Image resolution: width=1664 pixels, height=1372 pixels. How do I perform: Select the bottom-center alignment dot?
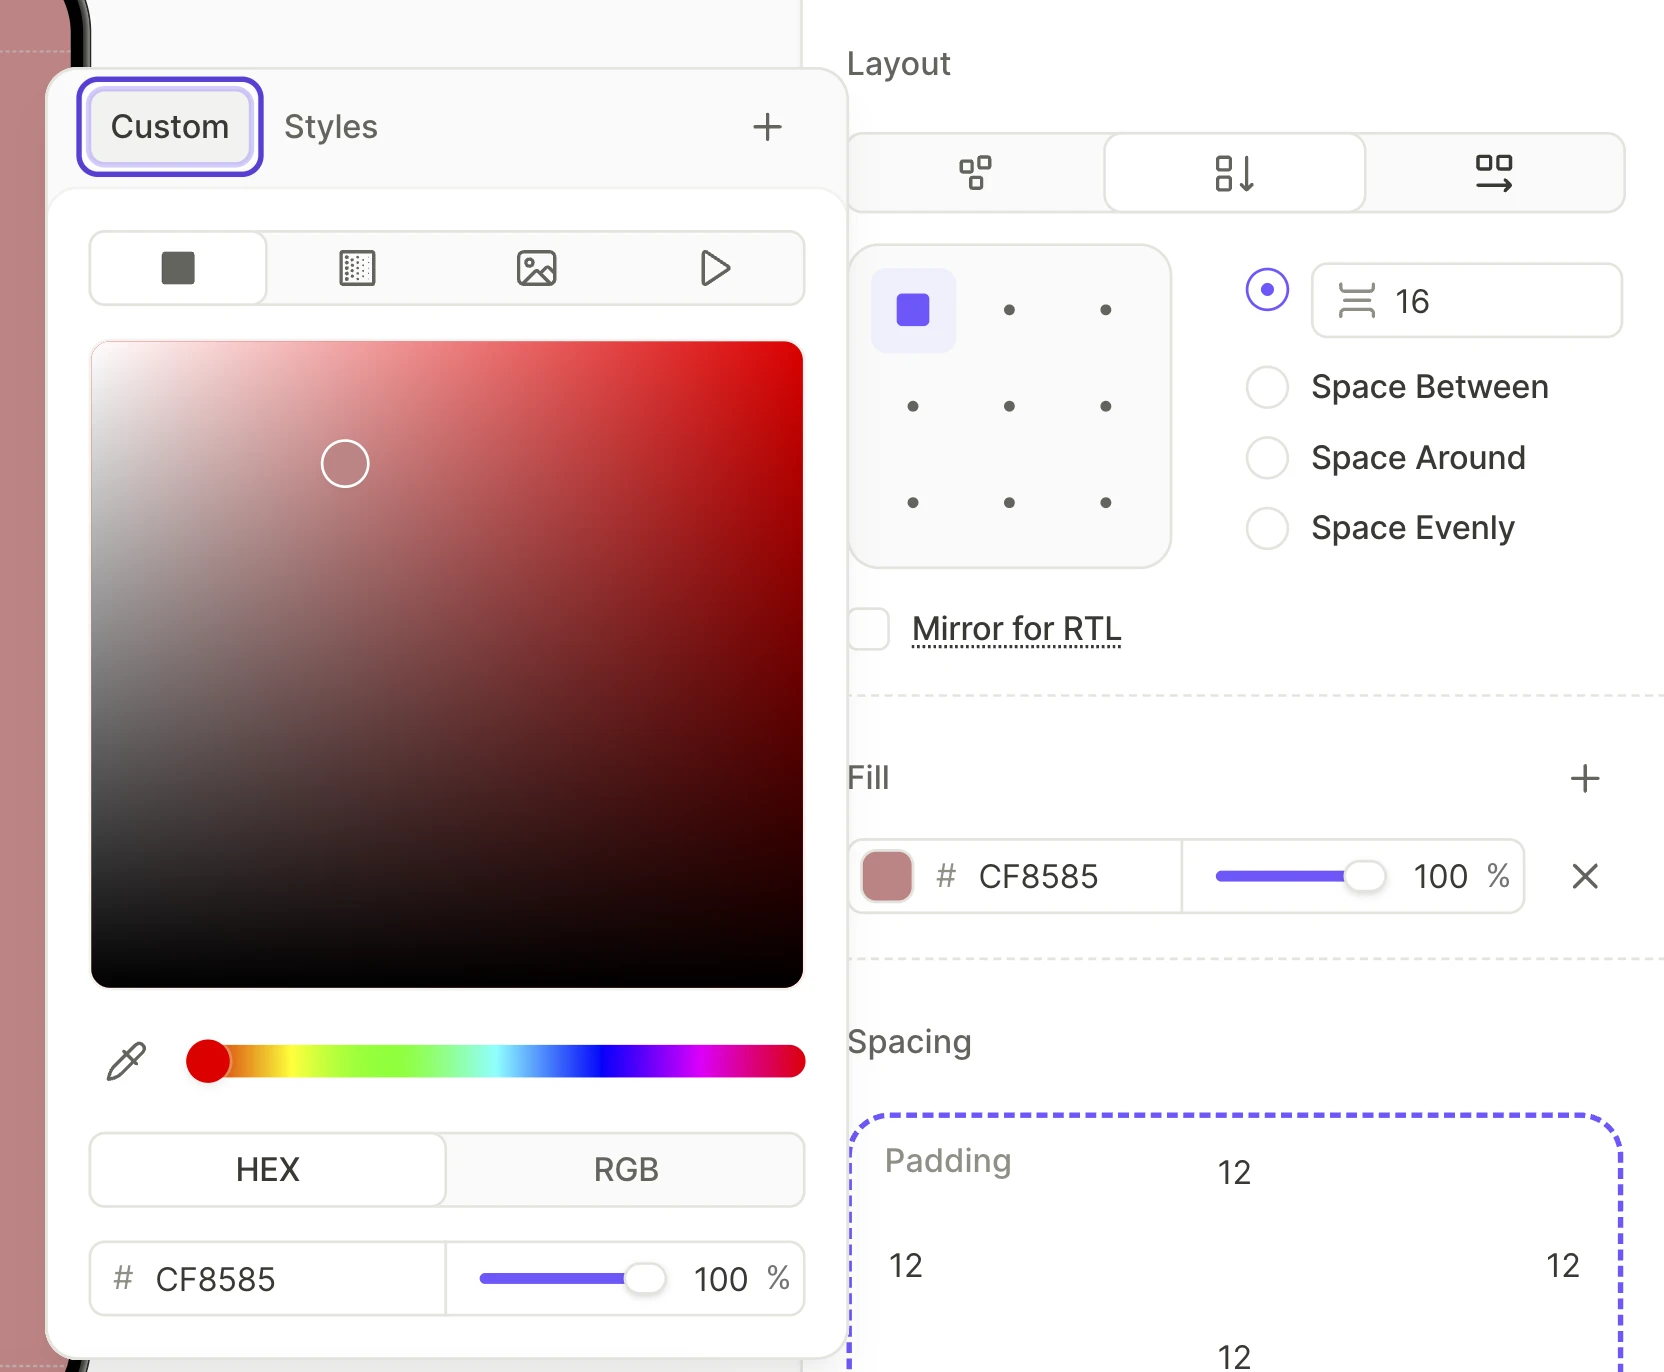click(x=1009, y=502)
